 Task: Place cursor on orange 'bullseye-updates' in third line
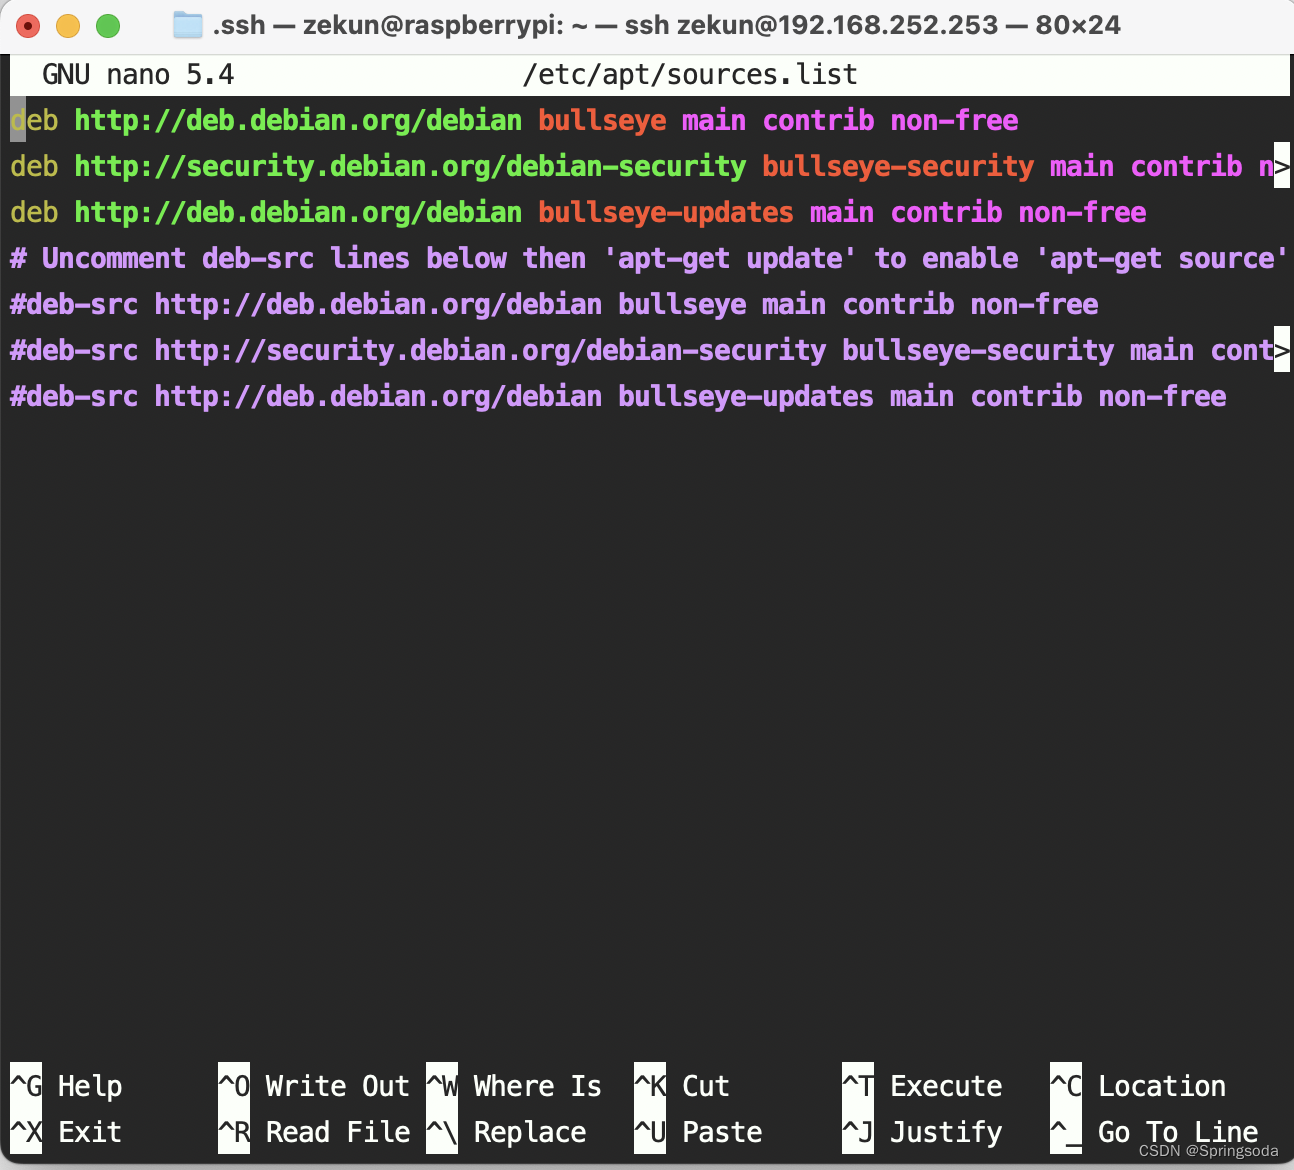click(x=665, y=213)
